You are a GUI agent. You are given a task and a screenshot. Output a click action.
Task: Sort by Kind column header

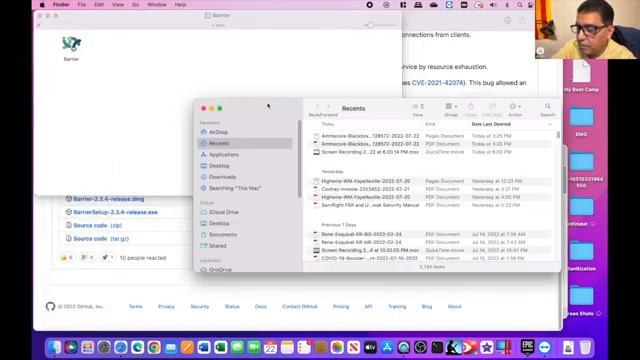[430, 124]
